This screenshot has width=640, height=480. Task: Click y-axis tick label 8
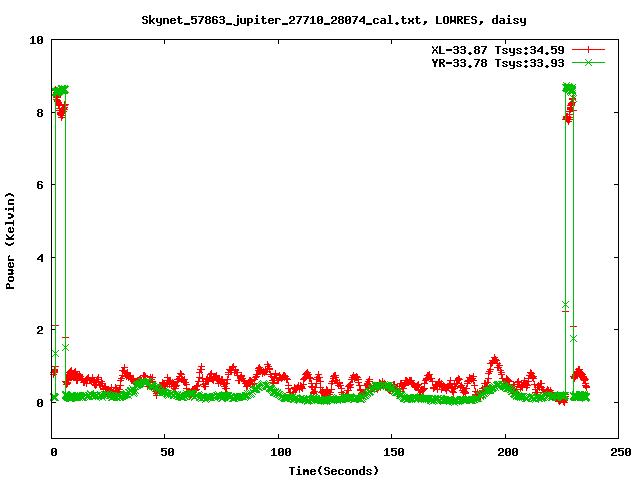[x=40, y=113]
